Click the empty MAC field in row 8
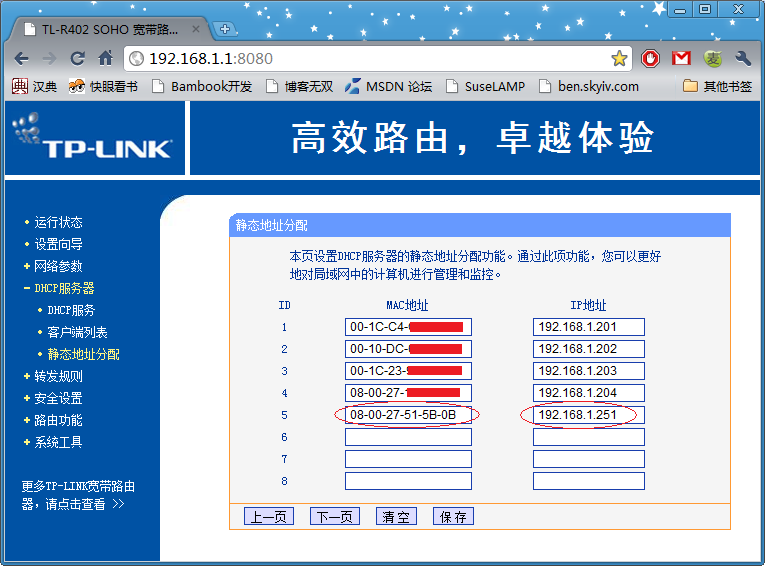Viewport: 765px width, 566px height. point(408,481)
